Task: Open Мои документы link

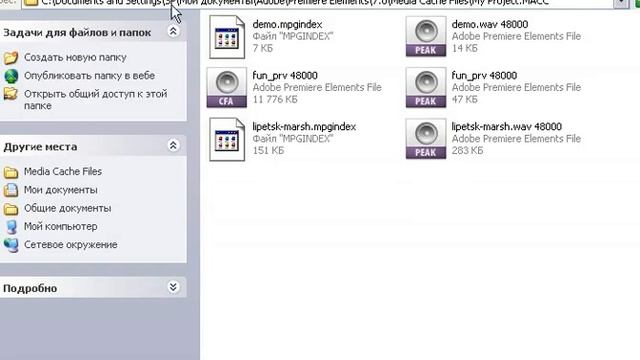Action: coord(60,190)
